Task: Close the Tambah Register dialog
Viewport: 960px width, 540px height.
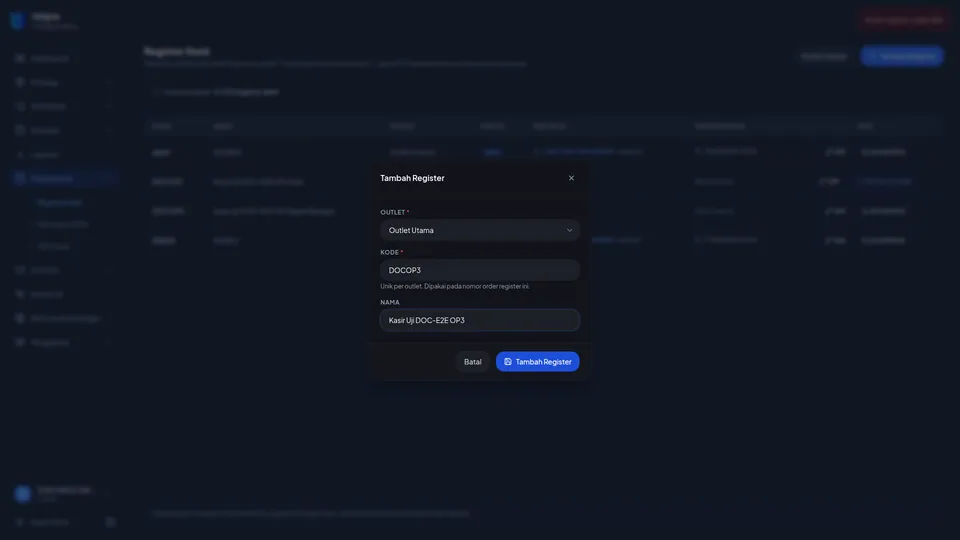Action: click(571, 178)
